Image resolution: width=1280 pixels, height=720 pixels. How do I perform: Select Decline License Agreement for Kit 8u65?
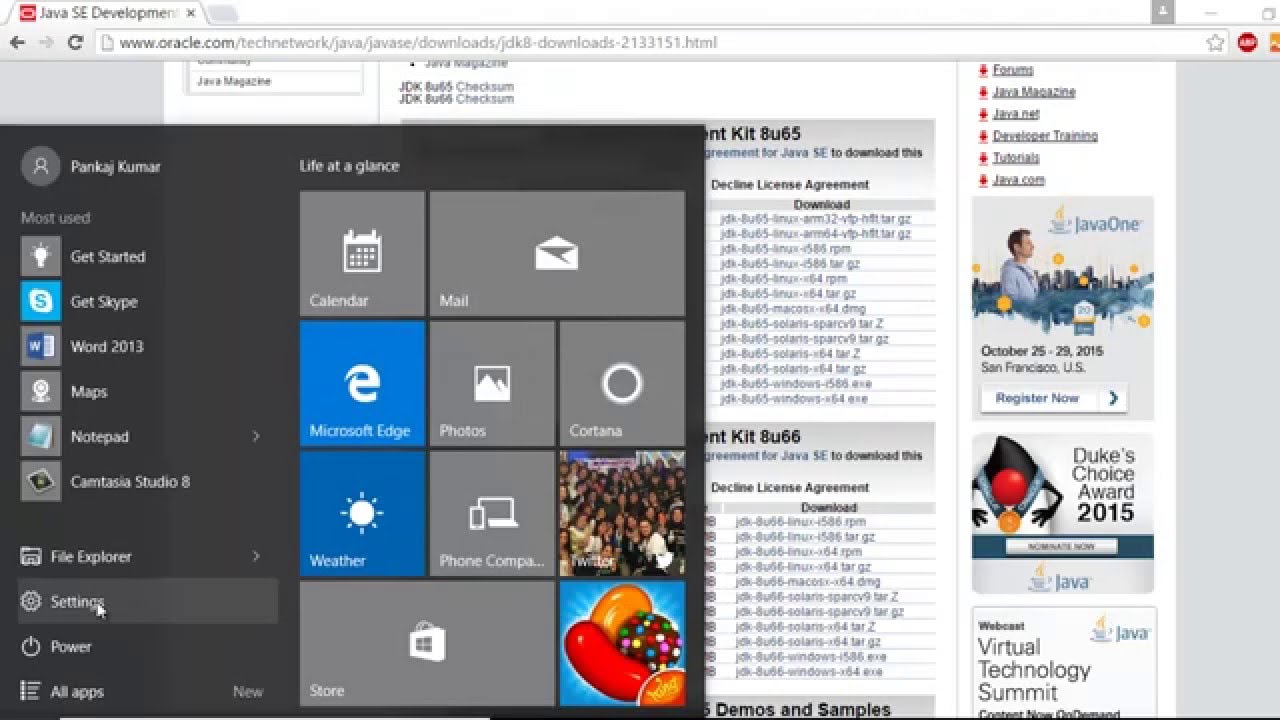click(790, 184)
